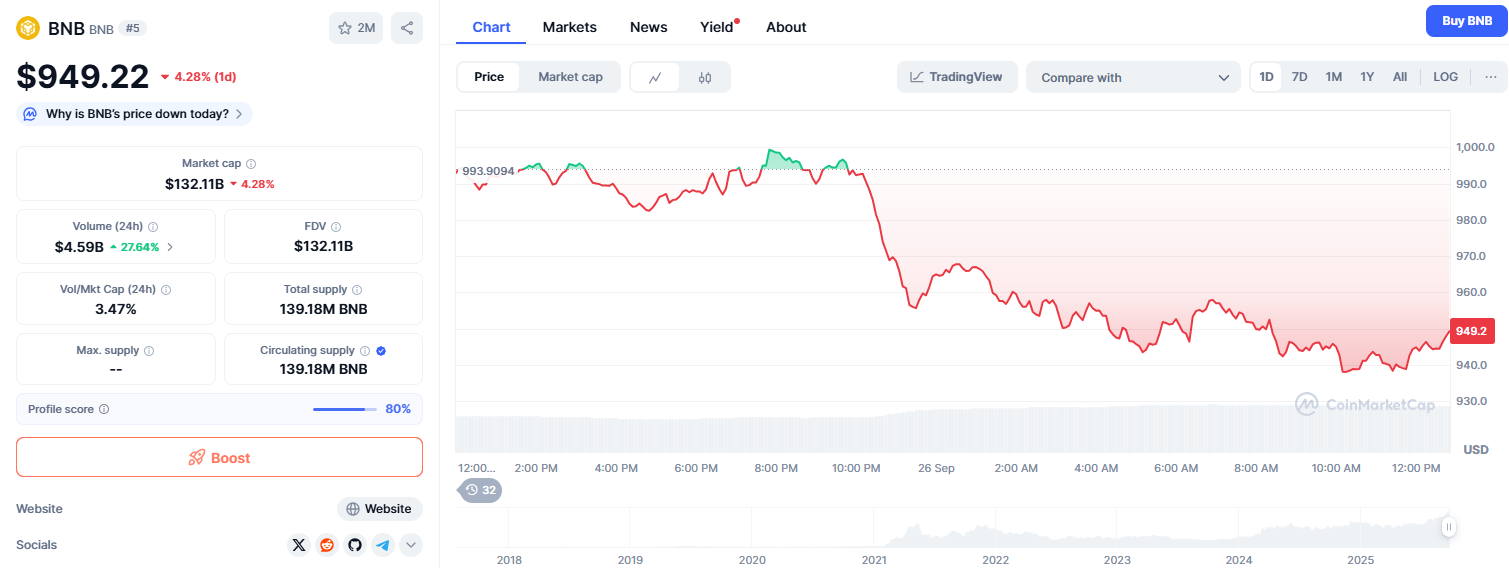Switch to line chart view
The width and height of the screenshot is (1509, 568).
coord(655,77)
